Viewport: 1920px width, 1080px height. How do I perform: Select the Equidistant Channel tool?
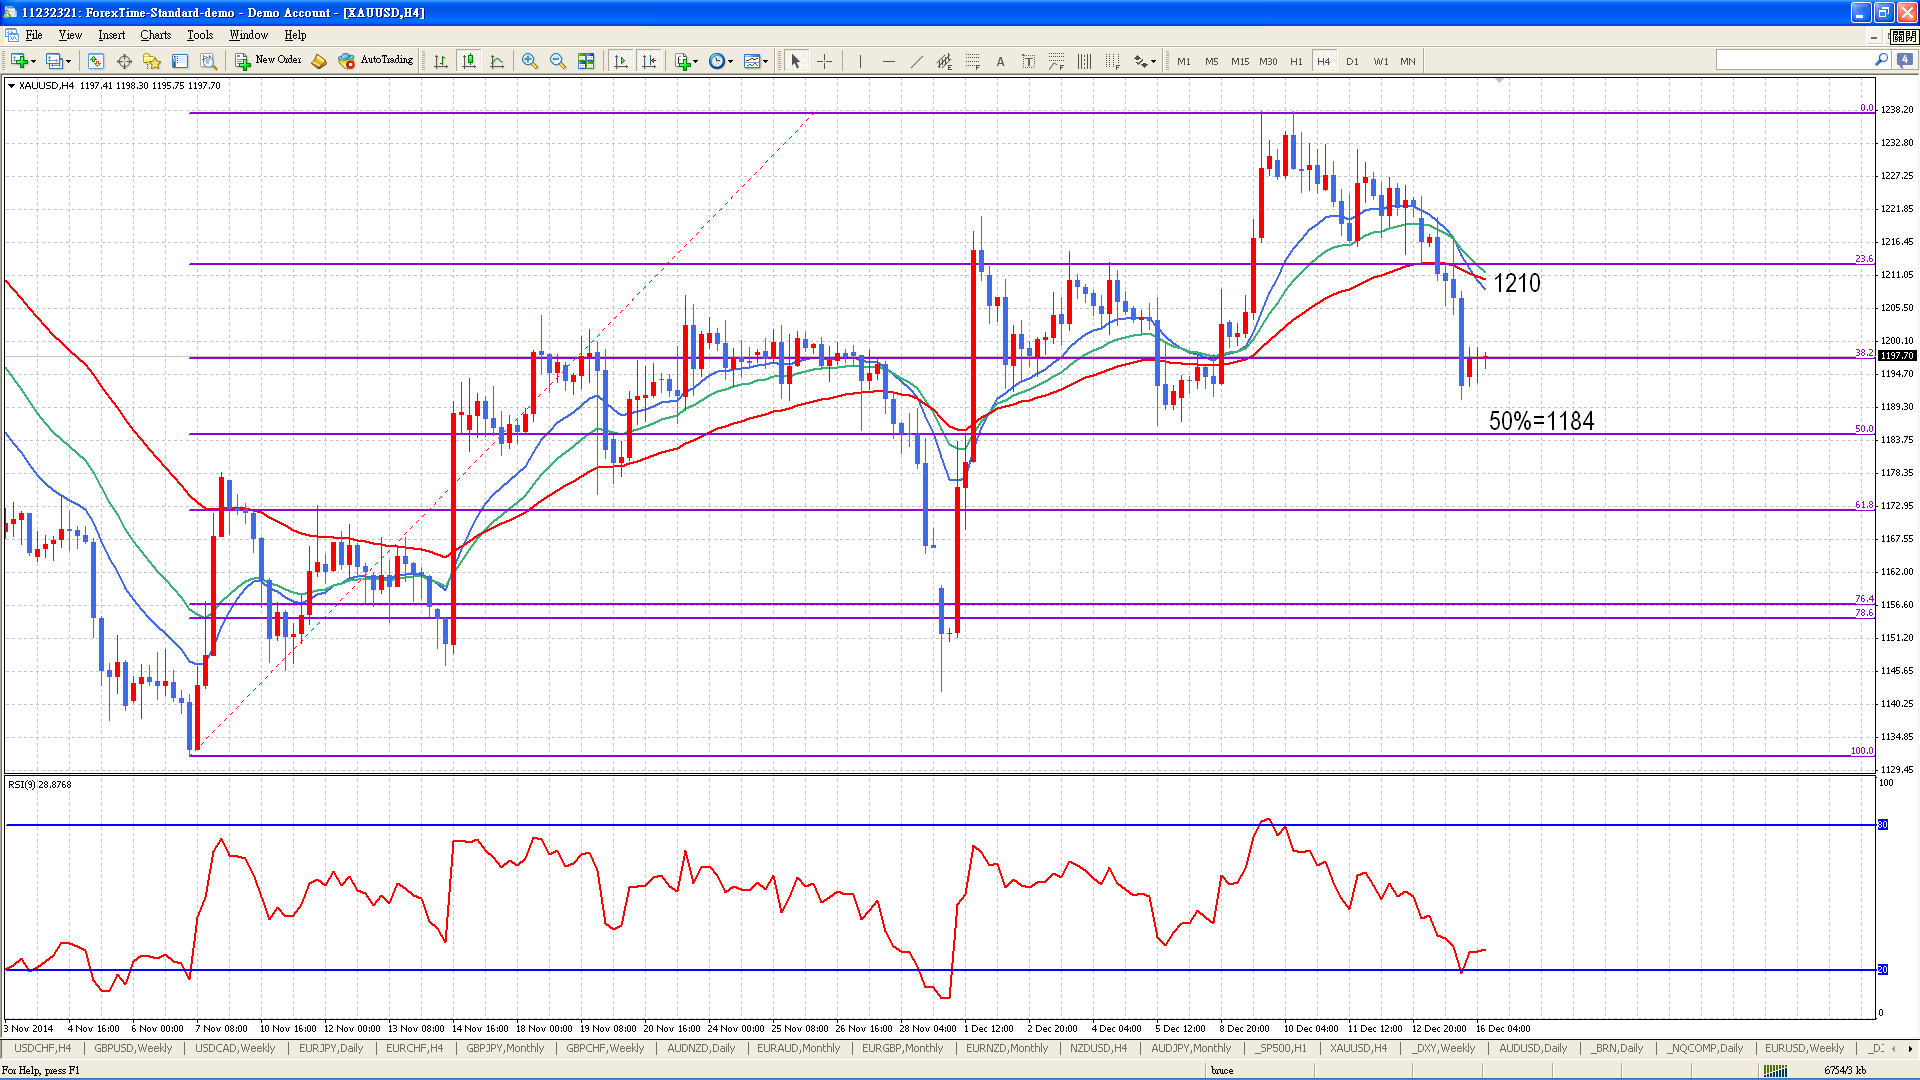click(944, 61)
